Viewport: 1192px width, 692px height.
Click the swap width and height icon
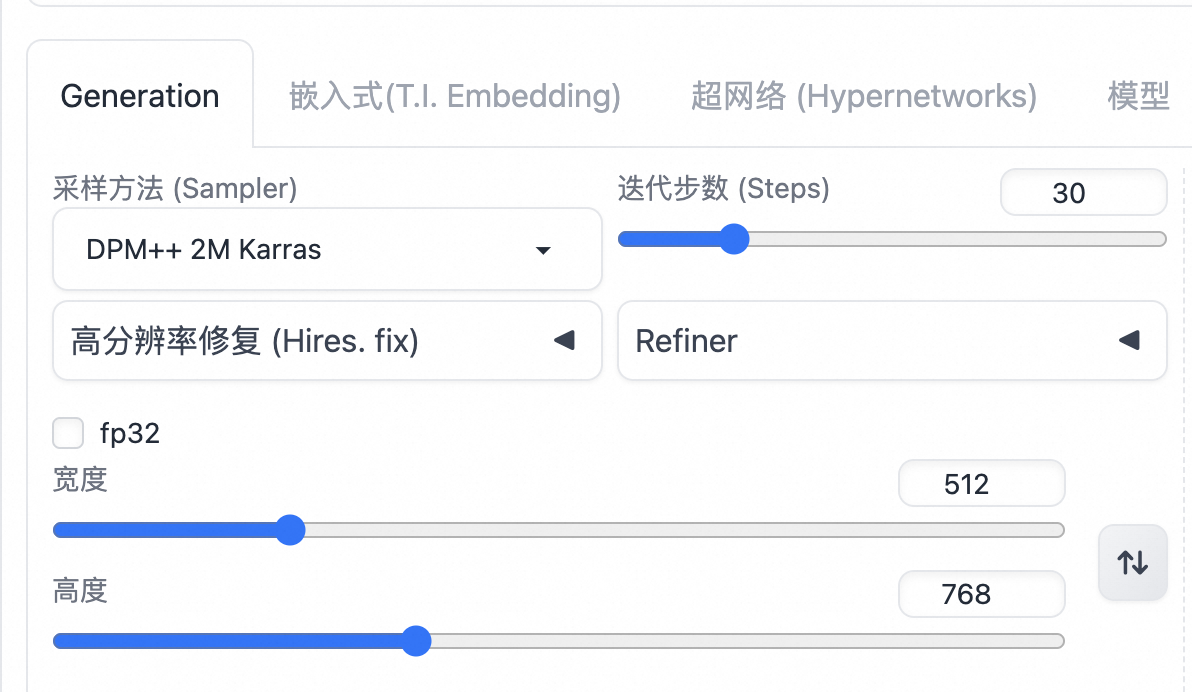click(x=1132, y=563)
